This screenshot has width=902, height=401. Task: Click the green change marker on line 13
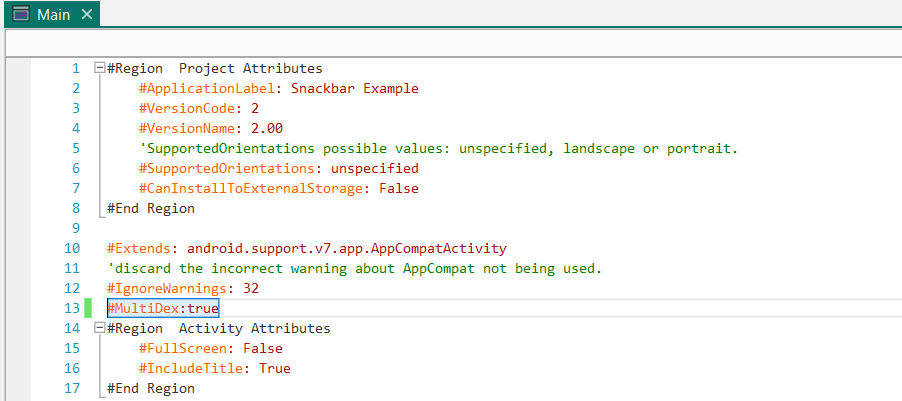coord(88,309)
